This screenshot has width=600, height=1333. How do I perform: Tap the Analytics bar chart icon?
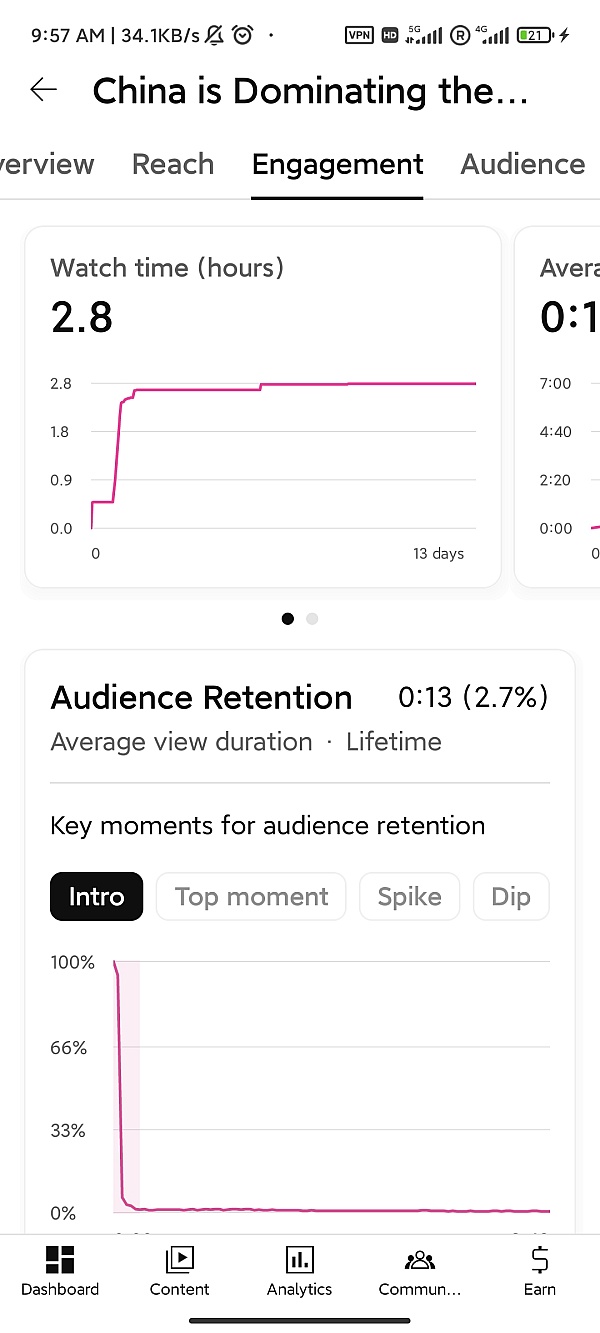[299, 1259]
